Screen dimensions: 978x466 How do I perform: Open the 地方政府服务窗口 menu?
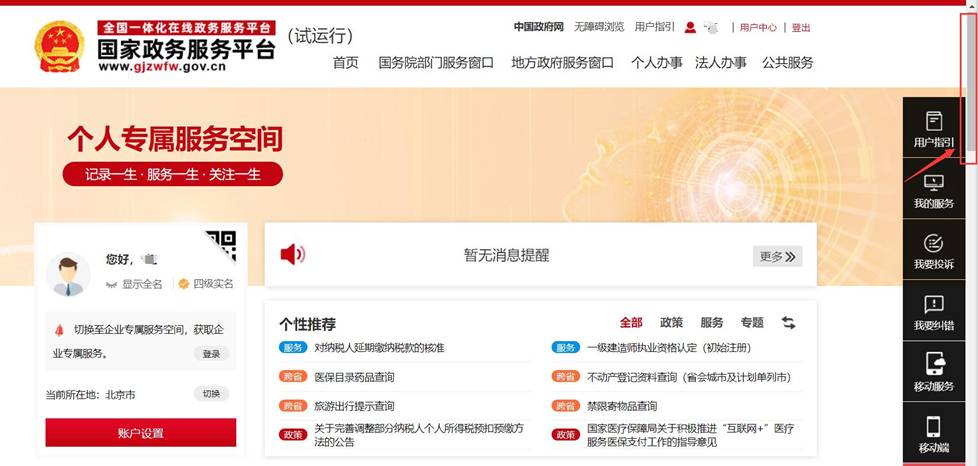point(562,62)
